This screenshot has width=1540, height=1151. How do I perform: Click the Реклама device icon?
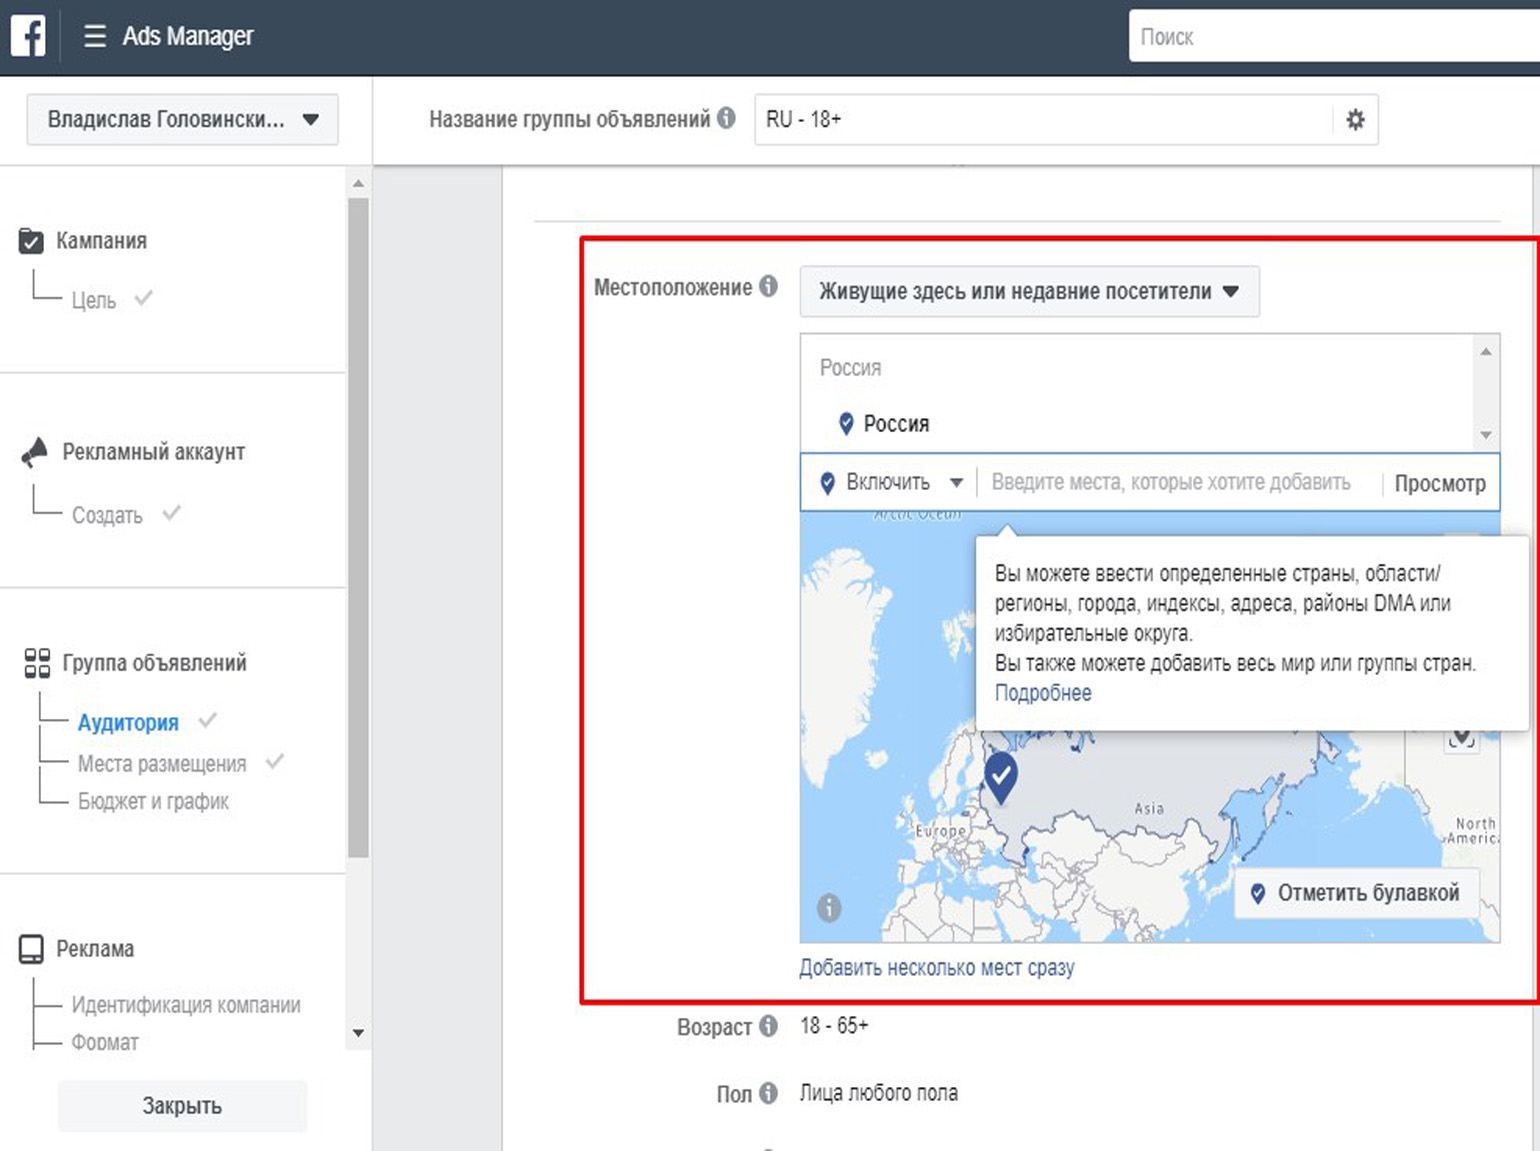(x=31, y=949)
